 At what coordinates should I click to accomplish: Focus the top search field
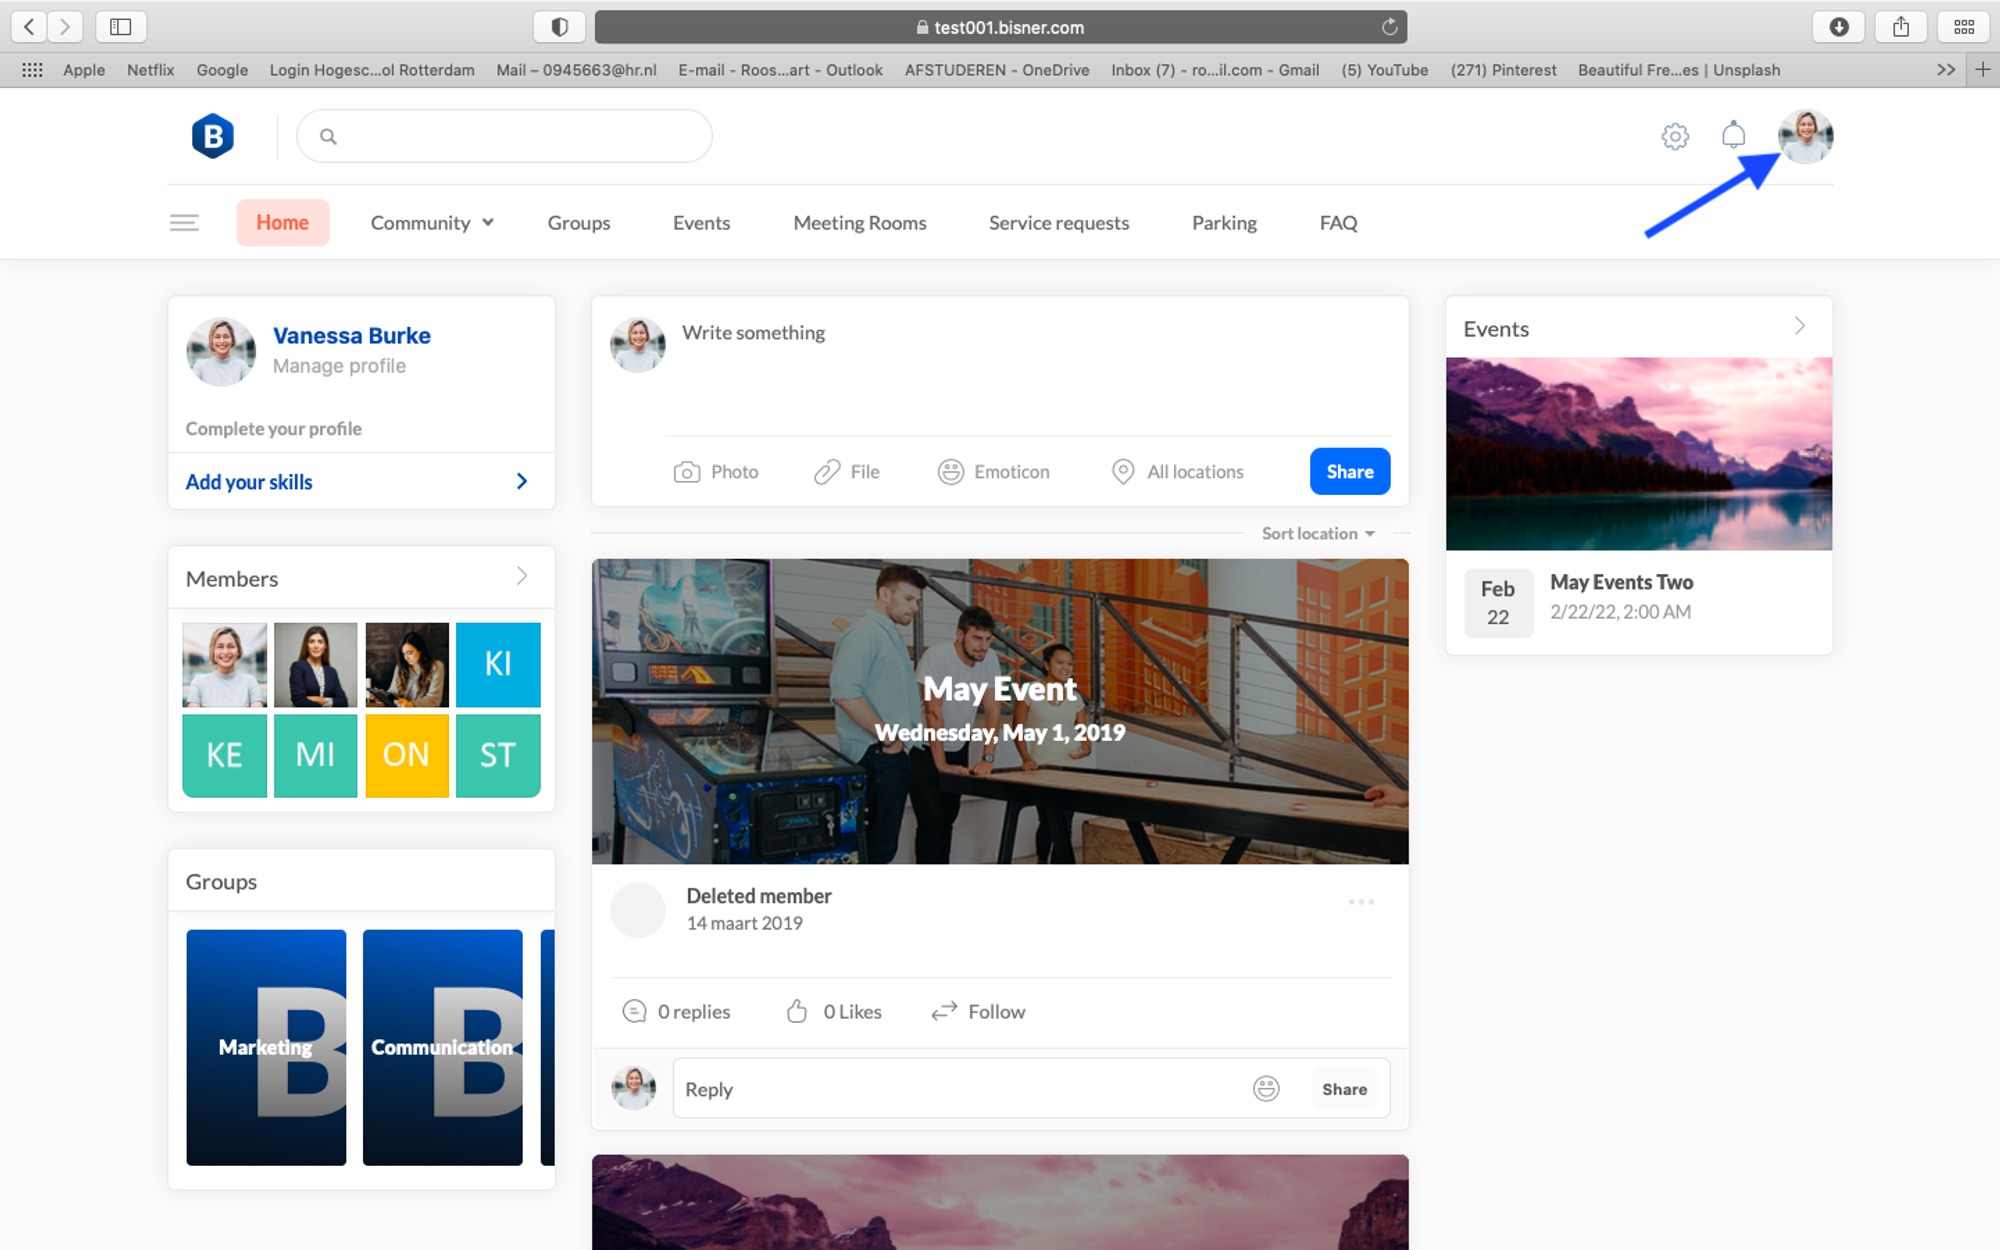click(504, 136)
